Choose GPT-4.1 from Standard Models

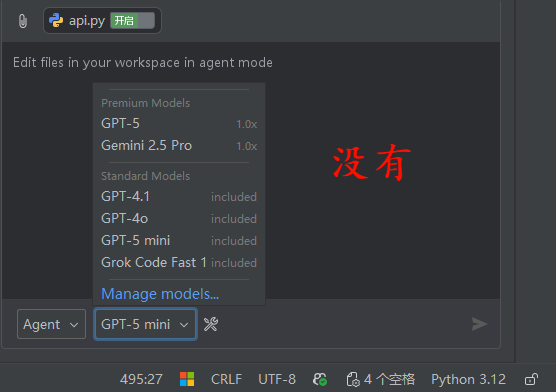(x=179, y=197)
